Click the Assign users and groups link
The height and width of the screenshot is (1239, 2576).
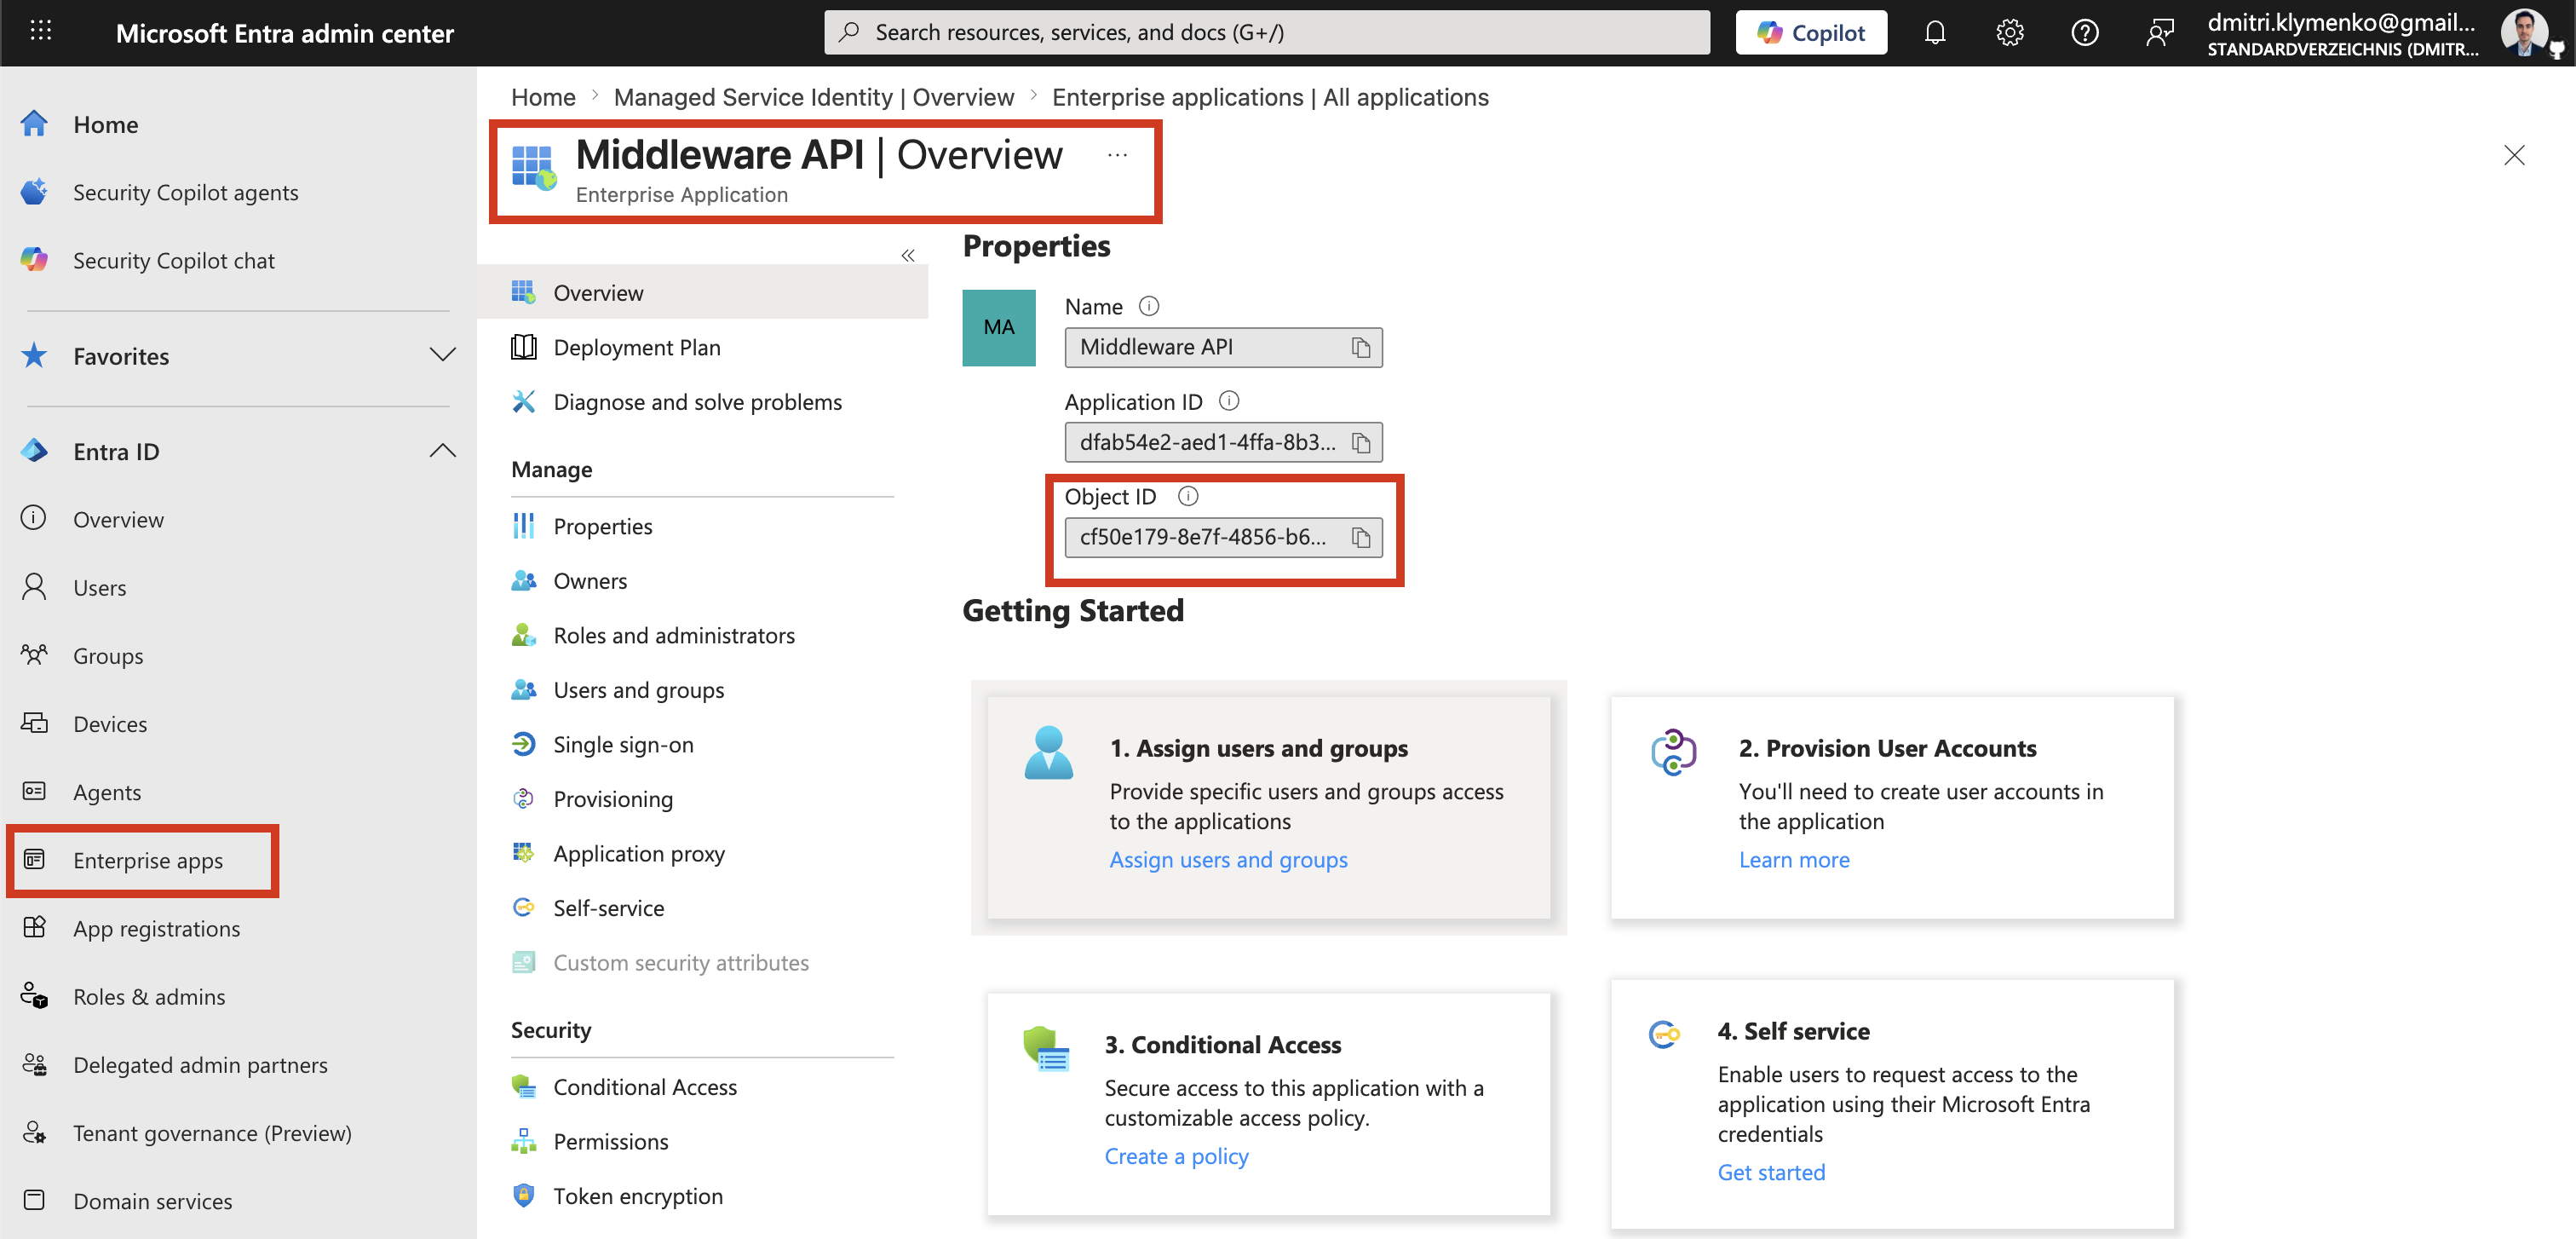point(1228,859)
